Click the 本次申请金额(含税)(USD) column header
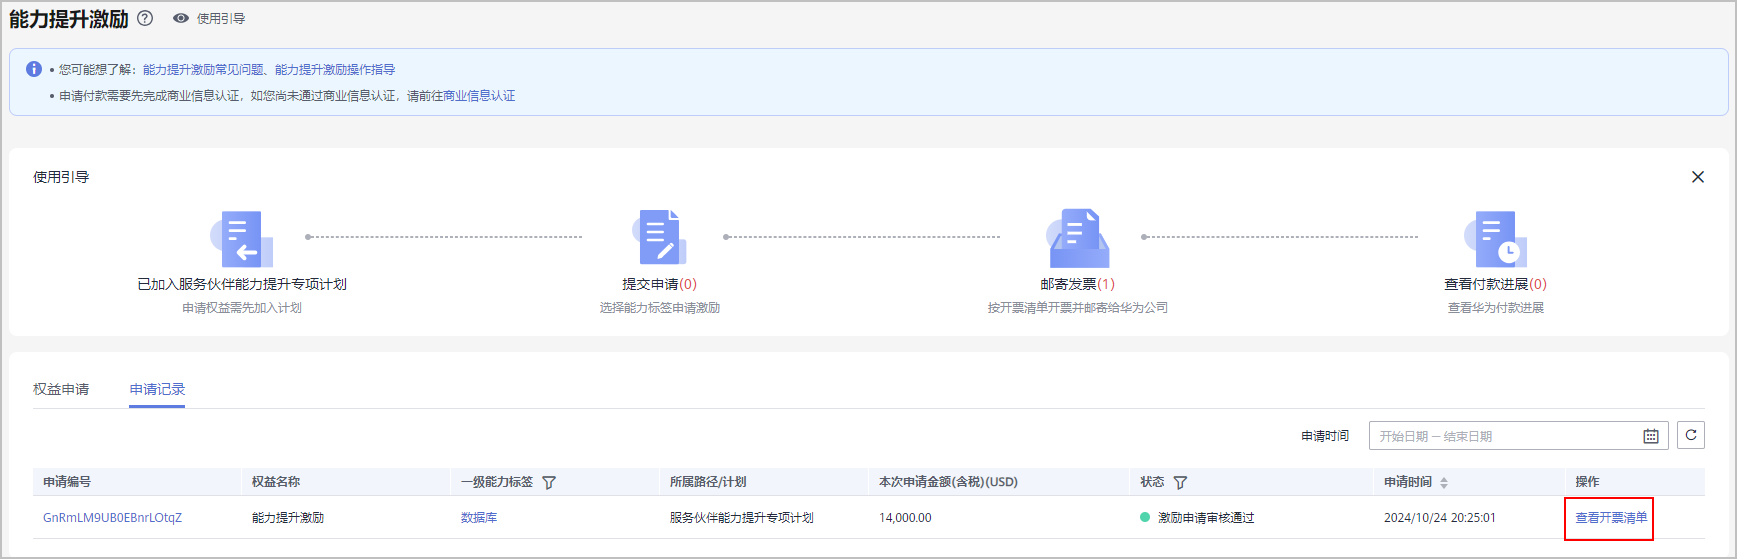This screenshot has width=1737, height=559. click(948, 482)
